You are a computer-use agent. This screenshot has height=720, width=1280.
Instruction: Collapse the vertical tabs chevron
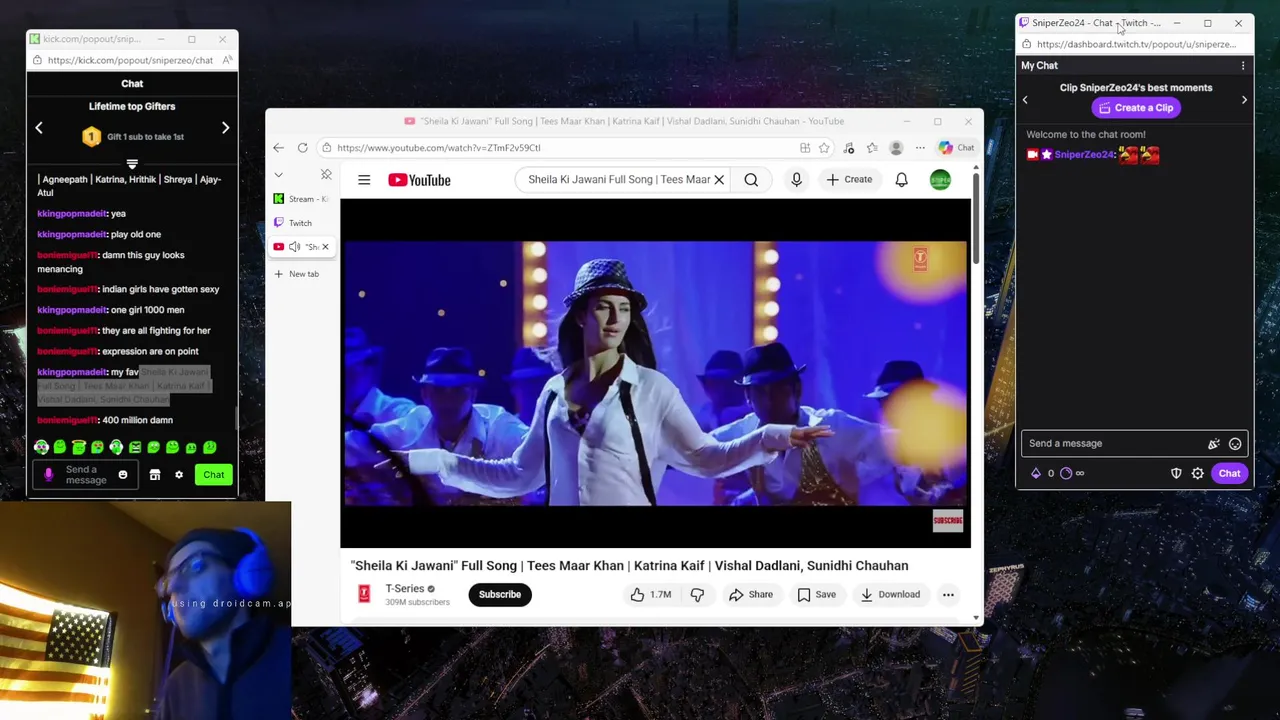pos(279,175)
